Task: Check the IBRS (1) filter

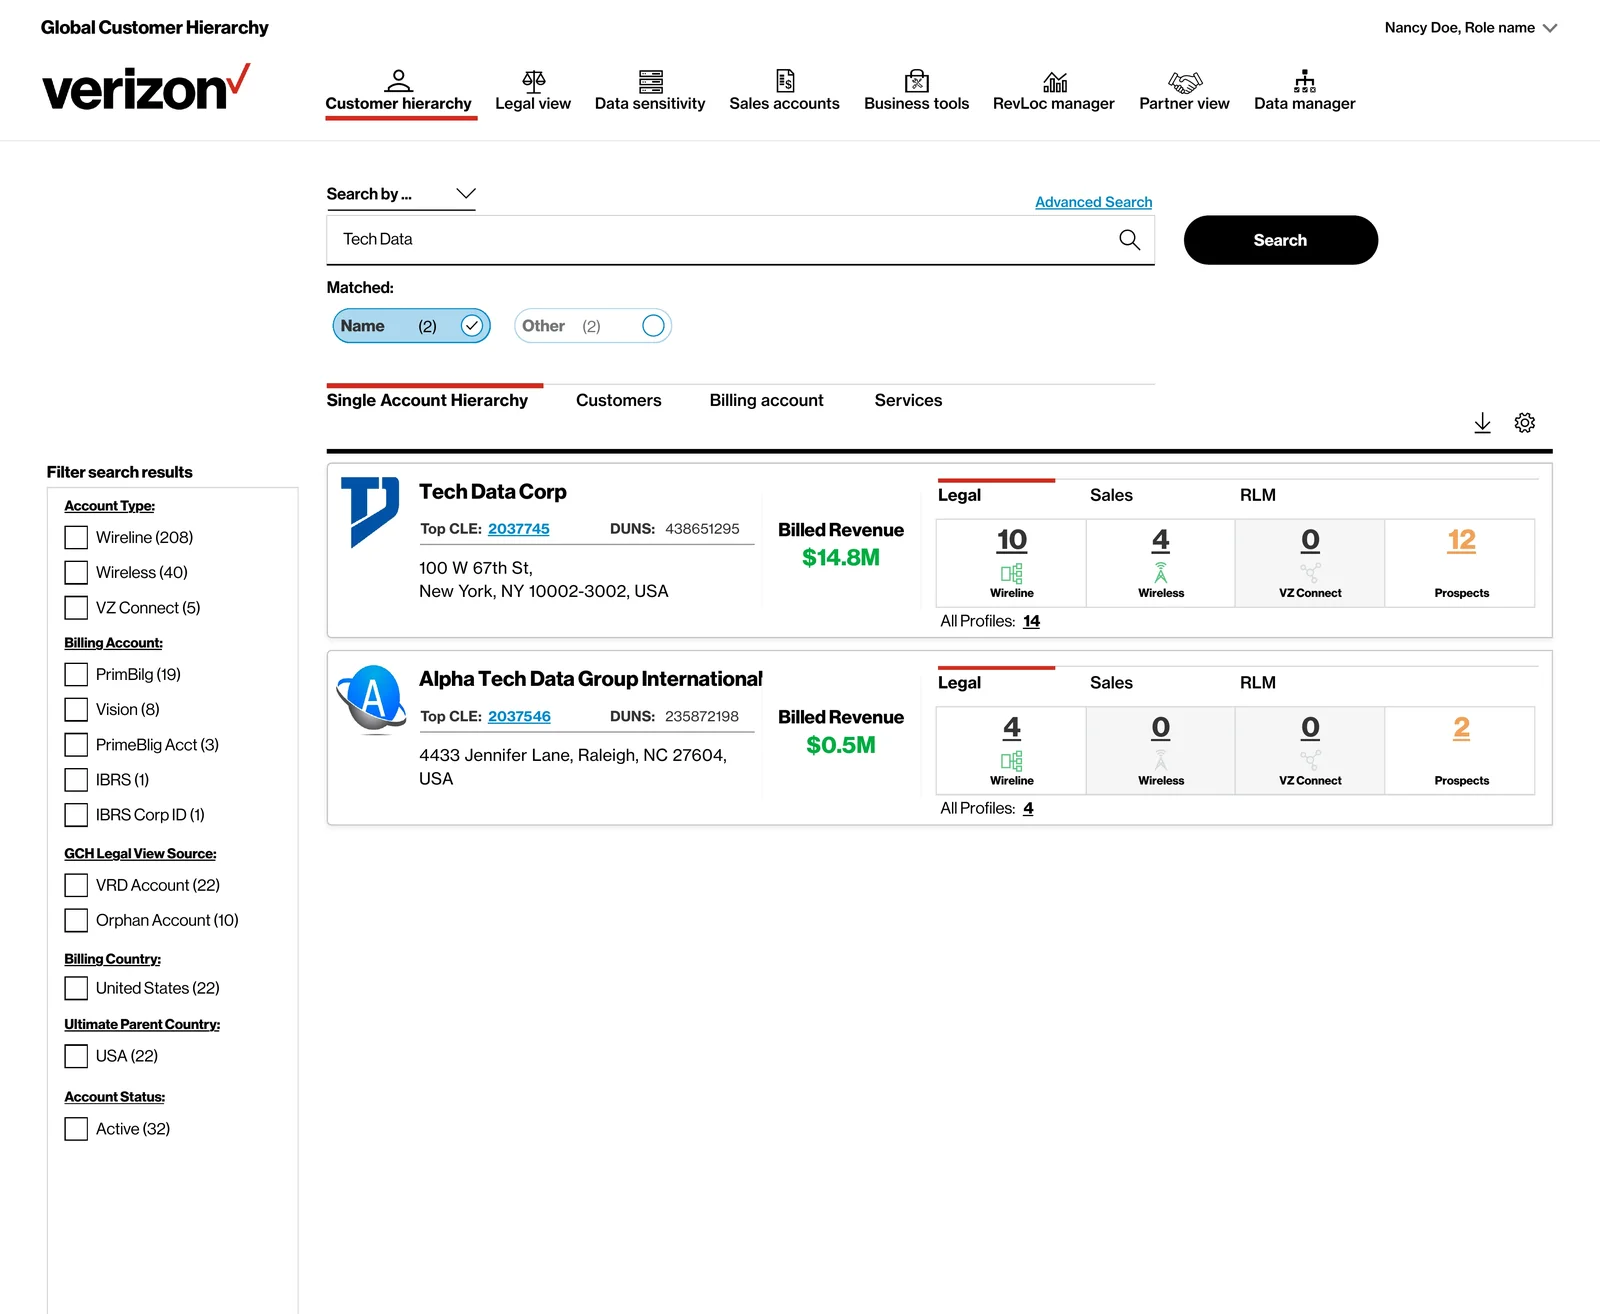Action: [76, 779]
